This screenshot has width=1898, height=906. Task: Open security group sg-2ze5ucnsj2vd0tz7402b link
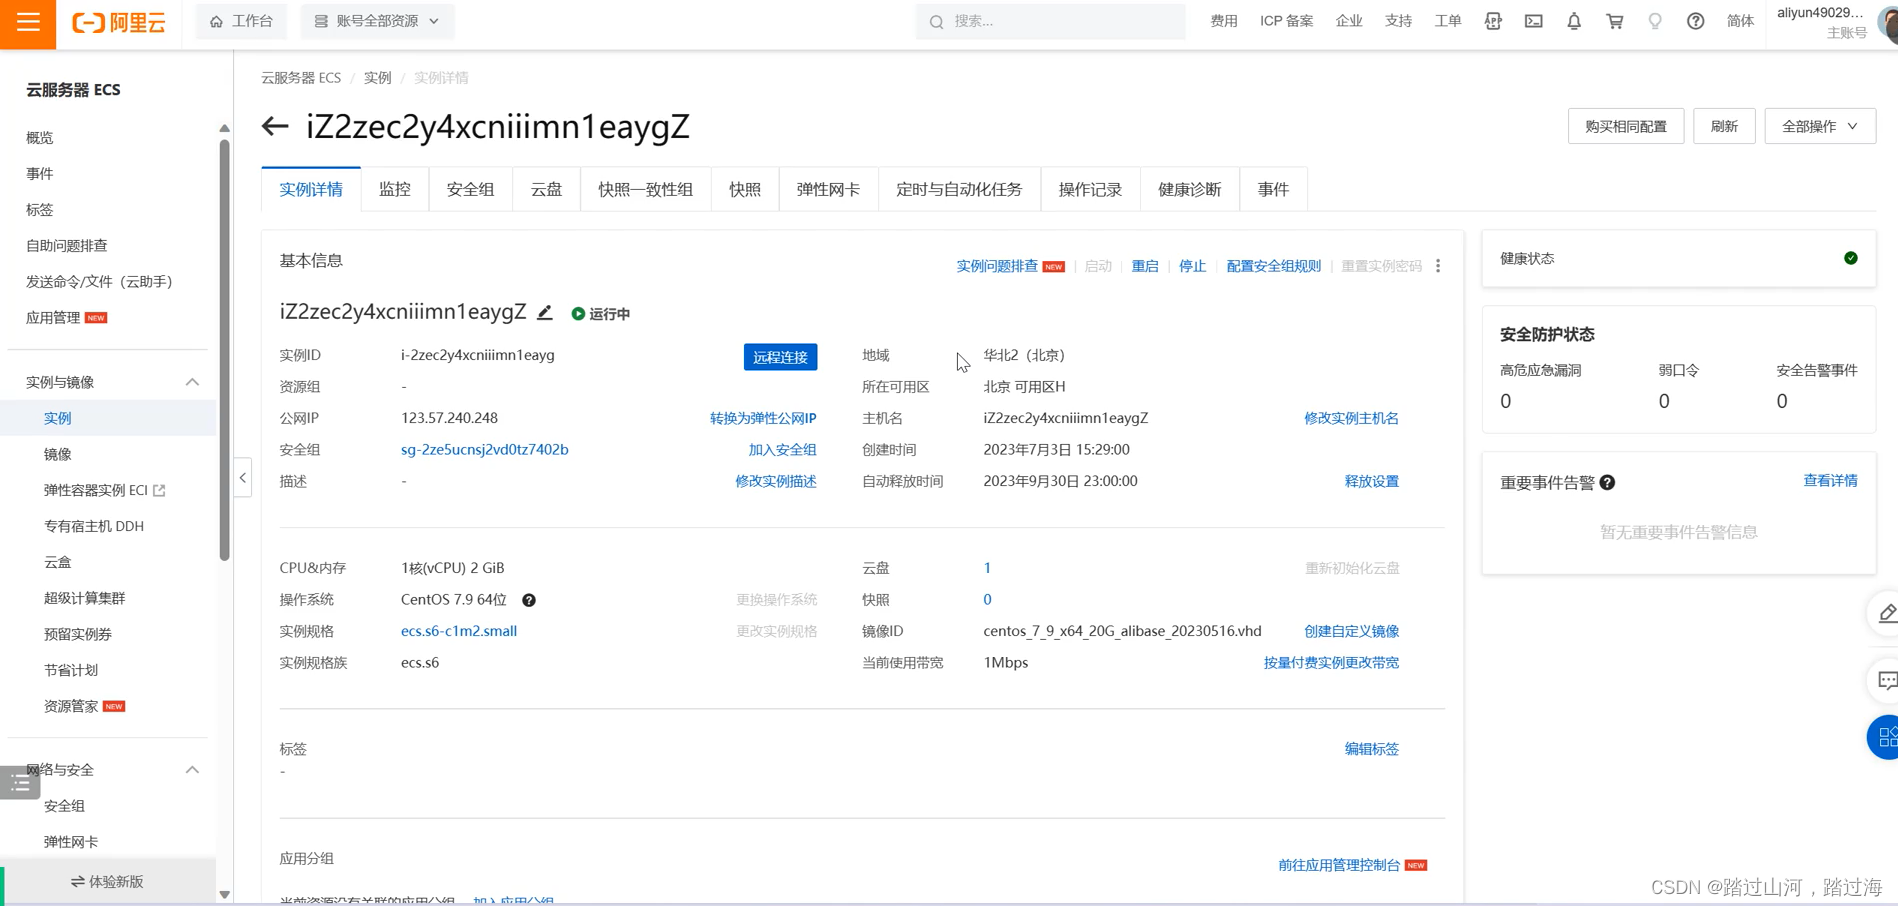(x=485, y=450)
